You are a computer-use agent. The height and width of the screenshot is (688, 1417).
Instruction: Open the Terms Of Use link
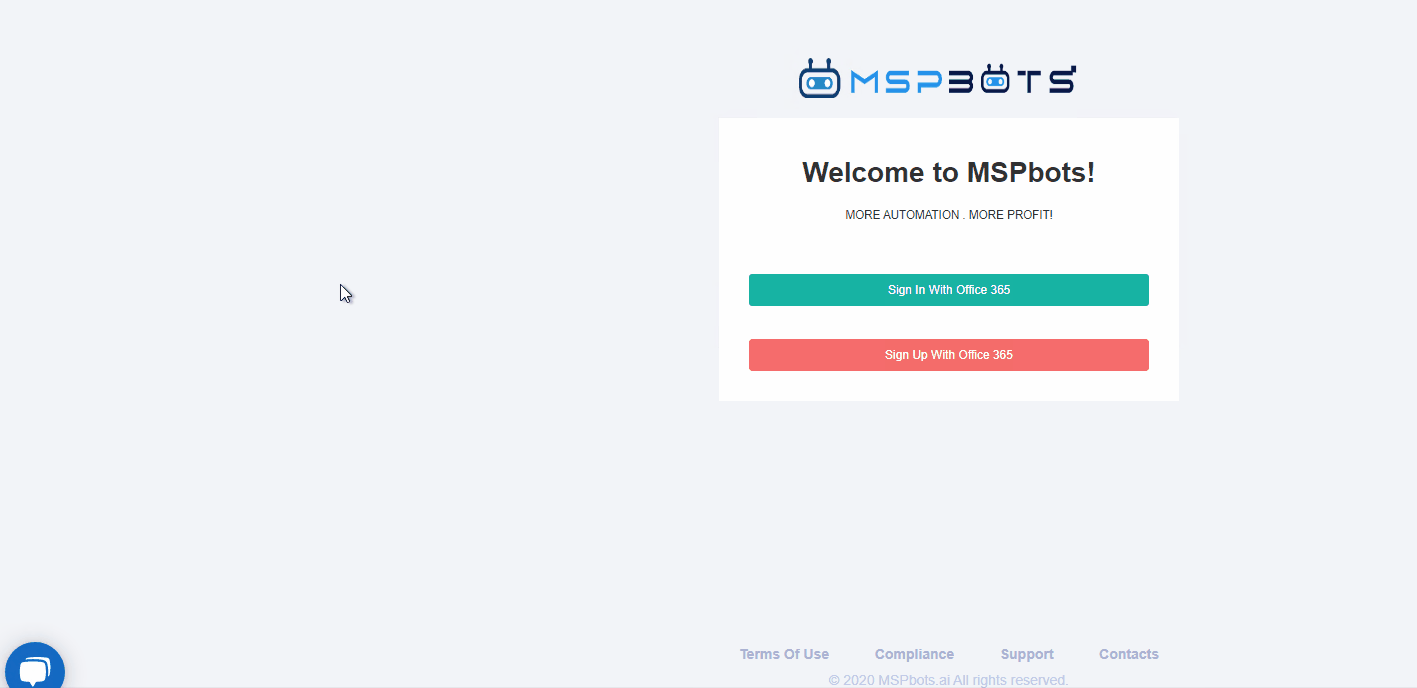pos(784,654)
